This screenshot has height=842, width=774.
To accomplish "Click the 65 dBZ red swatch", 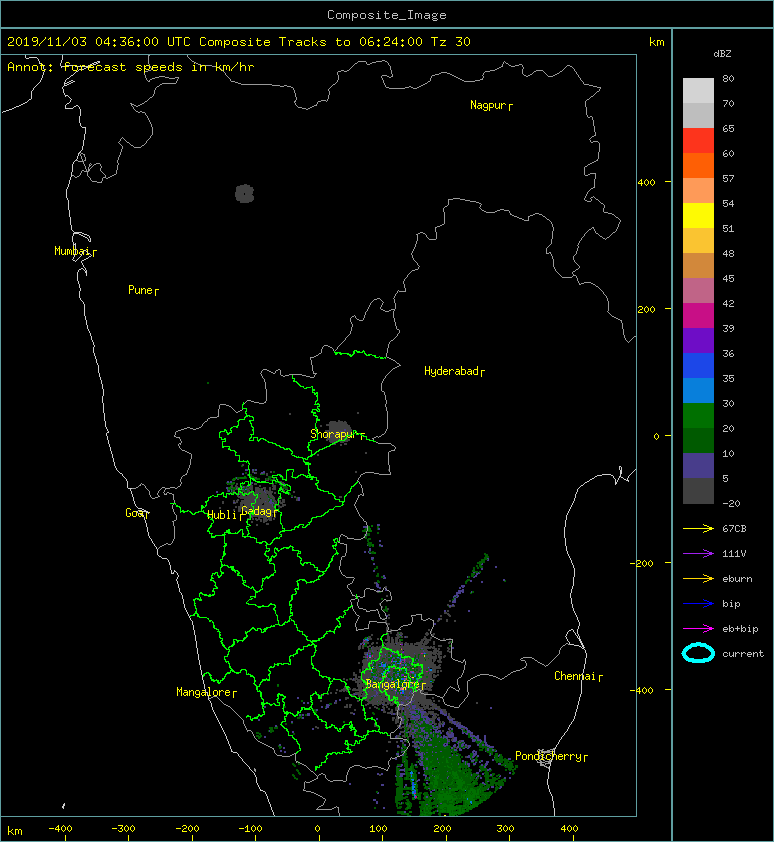I will click(698, 141).
